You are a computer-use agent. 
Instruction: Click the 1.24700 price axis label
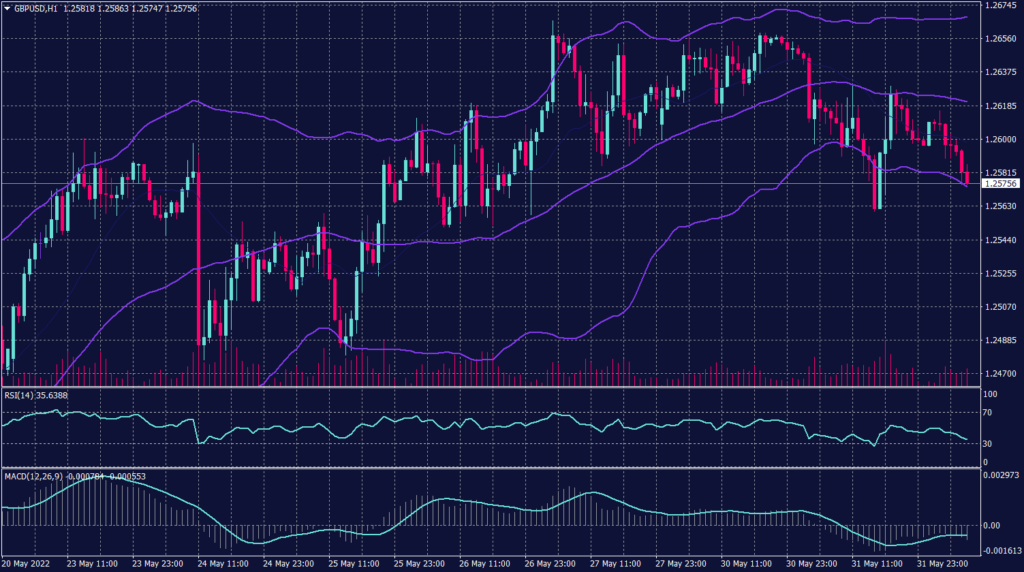pos(1000,373)
